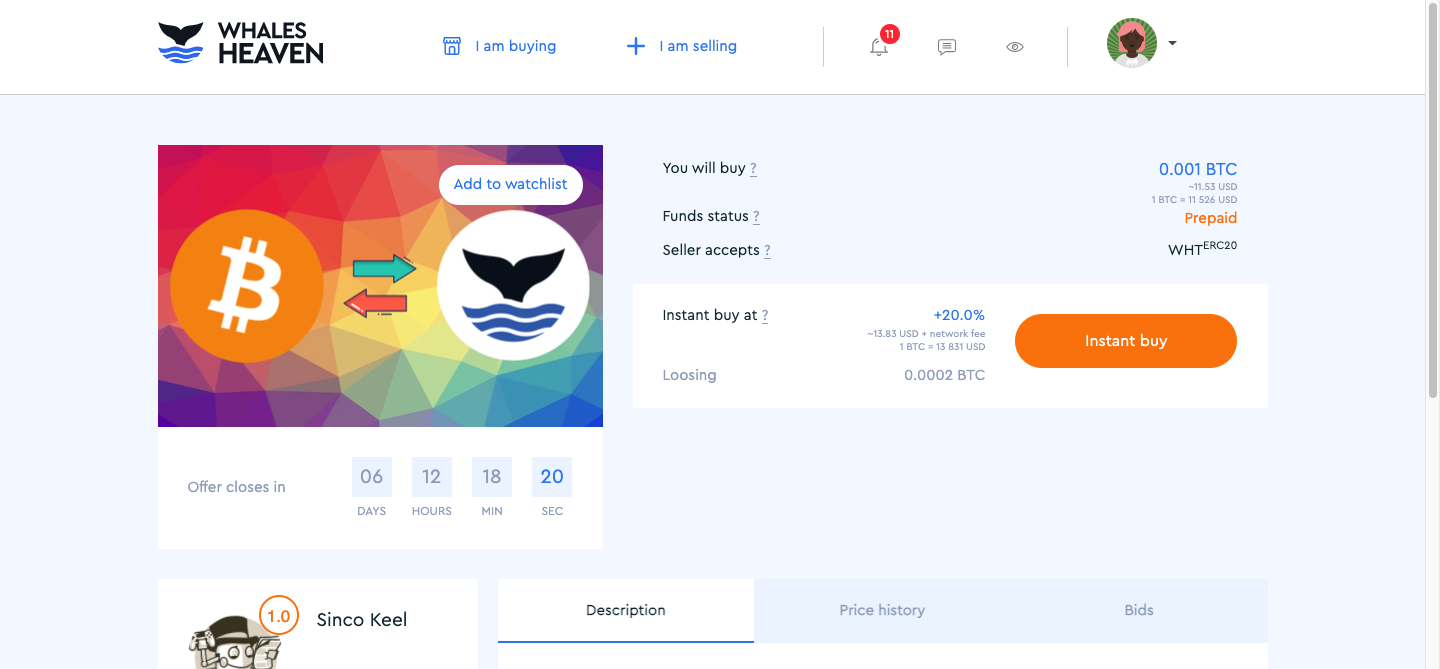
Task: Switch to the Bids tab
Action: [x=1139, y=610]
